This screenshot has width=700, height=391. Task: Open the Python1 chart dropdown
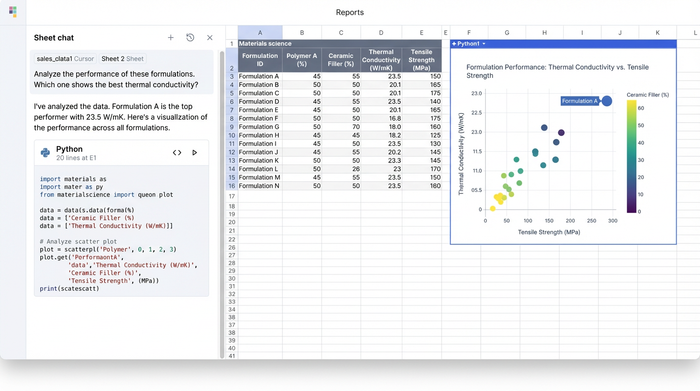(x=484, y=44)
